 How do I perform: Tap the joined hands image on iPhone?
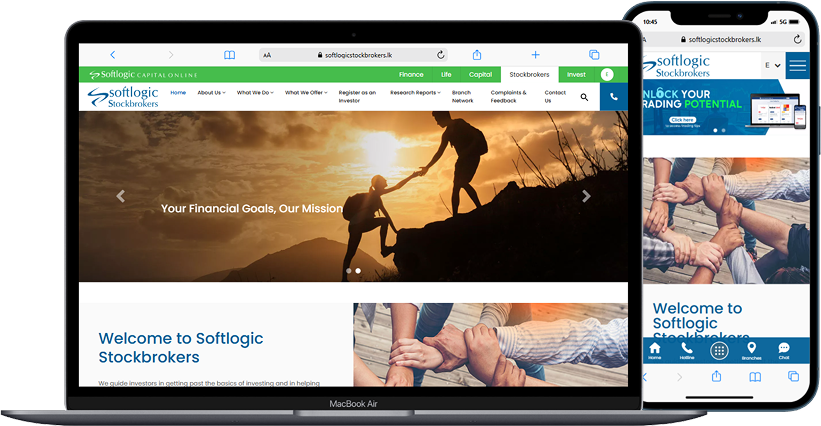(x=726, y=220)
